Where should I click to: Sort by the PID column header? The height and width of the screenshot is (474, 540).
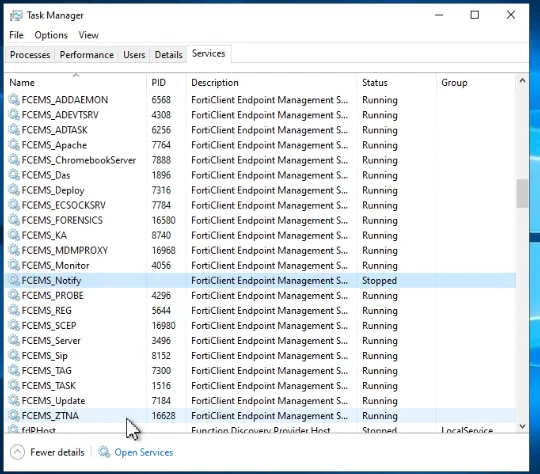coord(166,83)
